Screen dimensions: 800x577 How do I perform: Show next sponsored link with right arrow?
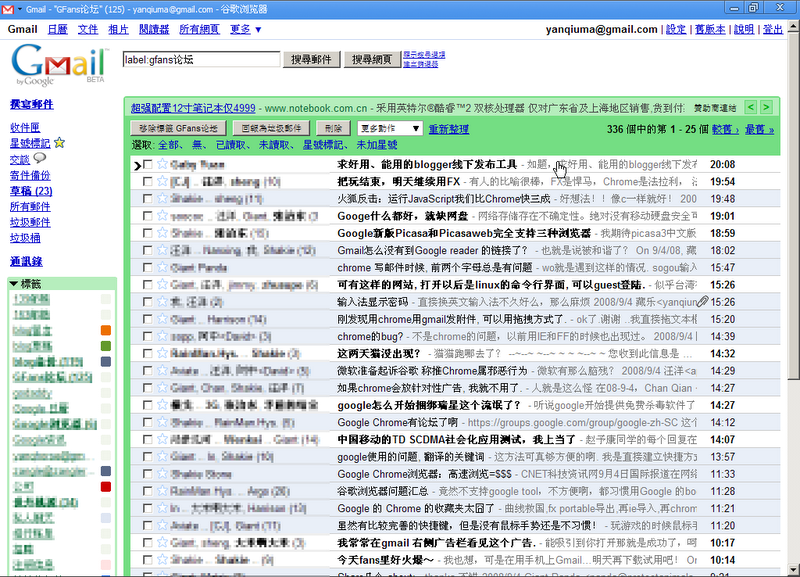766,107
